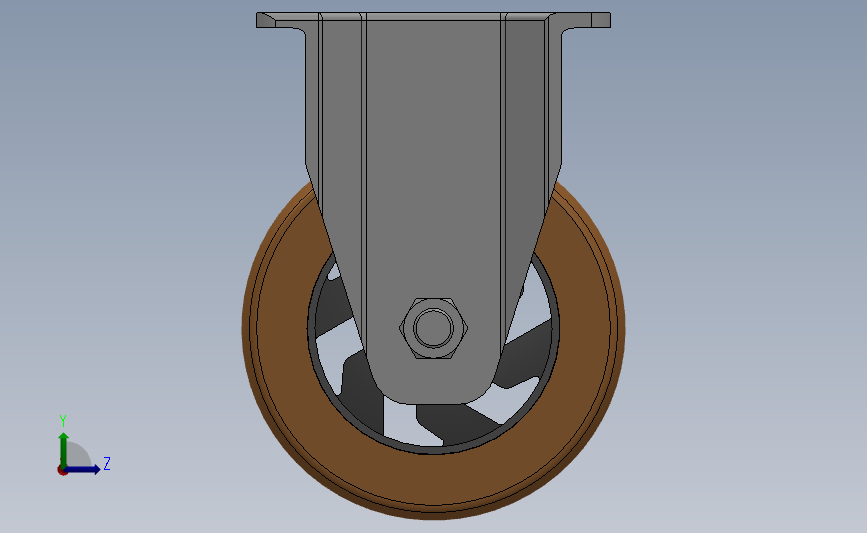Click the blue Z axis arrow
The width and height of the screenshot is (867, 533).
point(83,469)
